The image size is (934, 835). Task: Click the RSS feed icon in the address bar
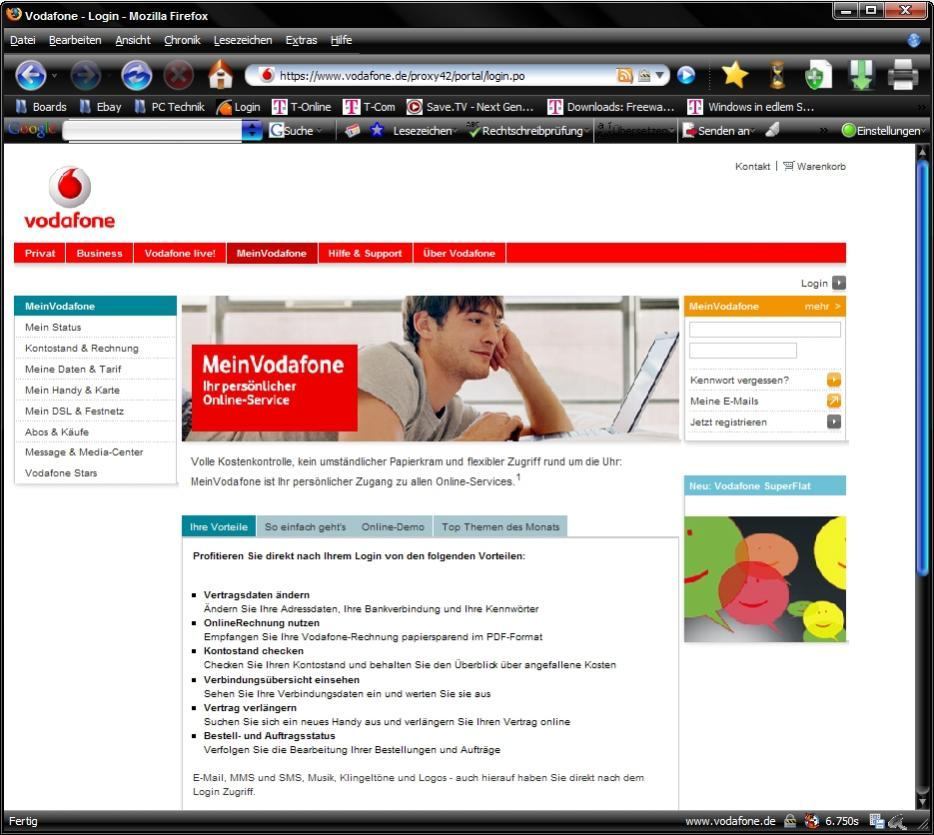coord(624,76)
